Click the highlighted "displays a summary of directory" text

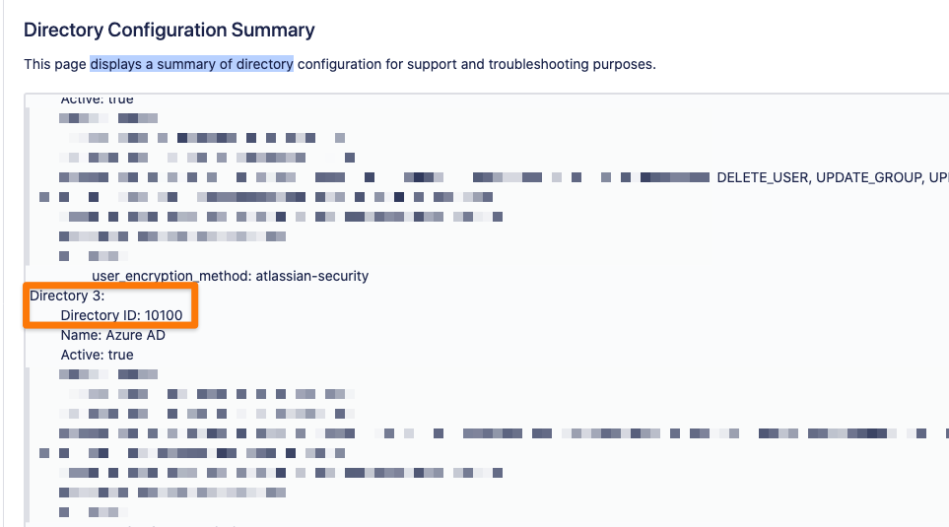point(191,65)
